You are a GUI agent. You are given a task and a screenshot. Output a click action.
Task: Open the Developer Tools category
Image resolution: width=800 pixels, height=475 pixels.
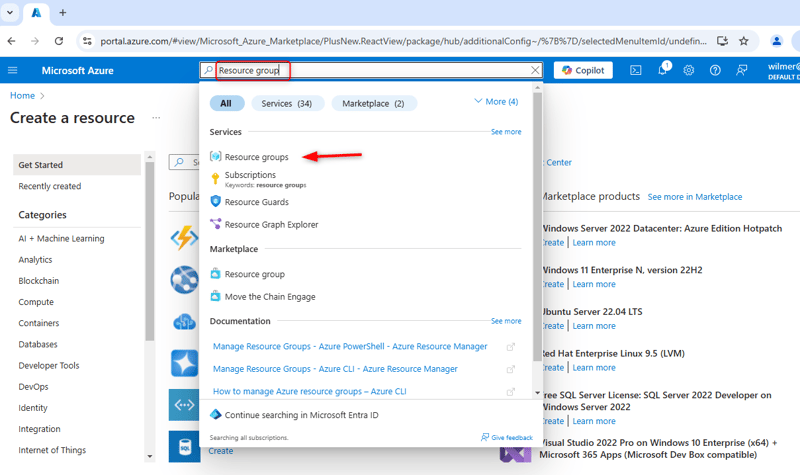[49, 365]
